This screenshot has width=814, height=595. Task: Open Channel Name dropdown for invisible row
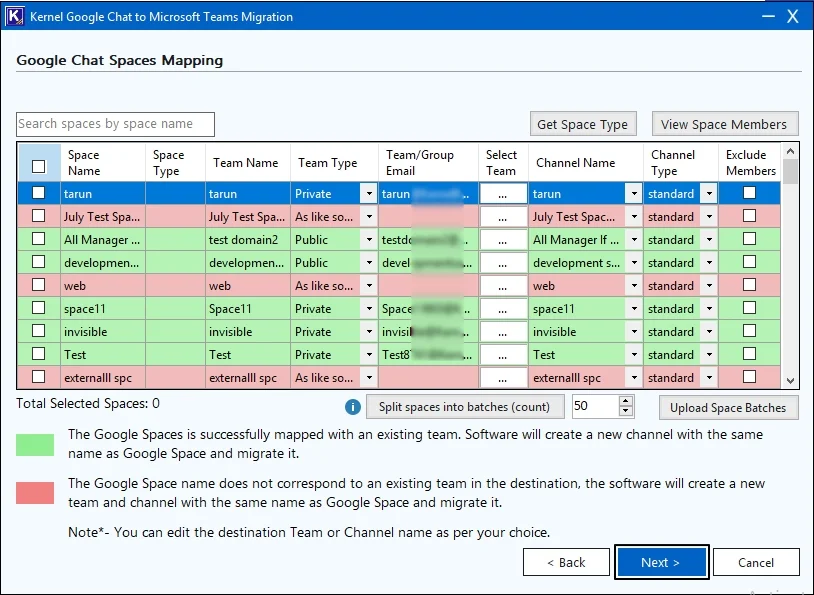[x=634, y=332]
